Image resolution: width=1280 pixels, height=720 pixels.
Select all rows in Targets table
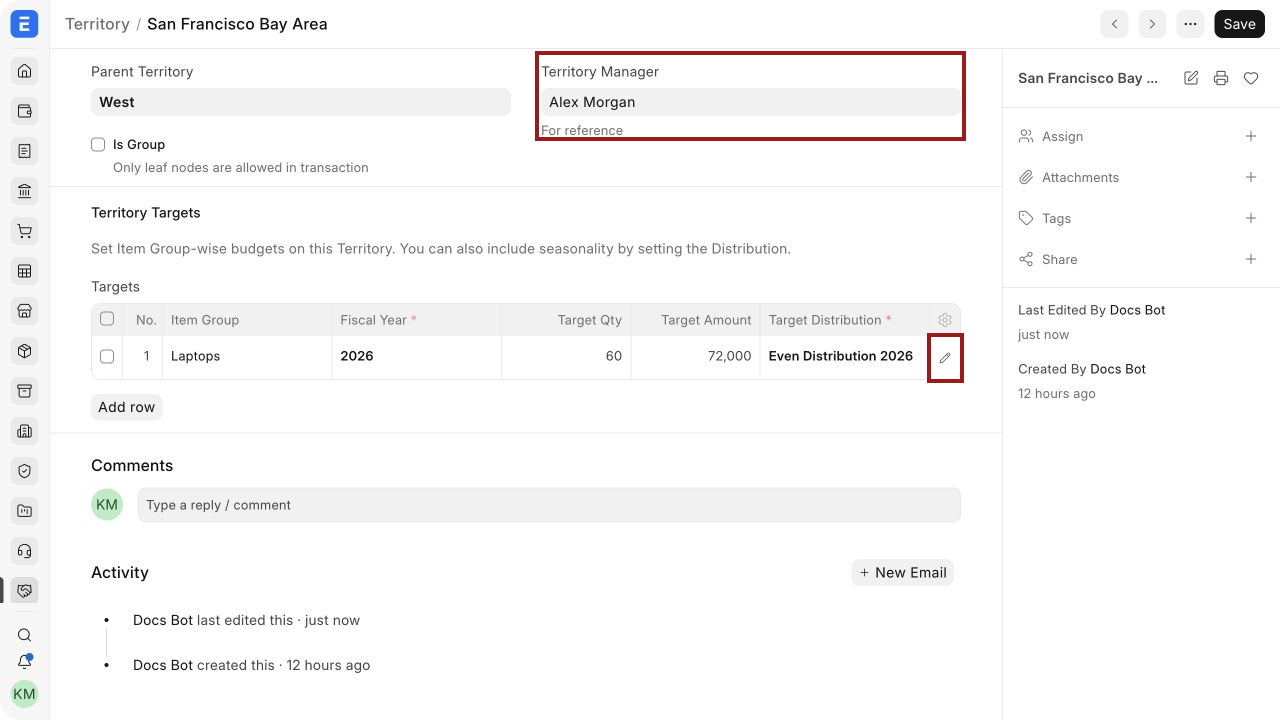tap(107, 319)
